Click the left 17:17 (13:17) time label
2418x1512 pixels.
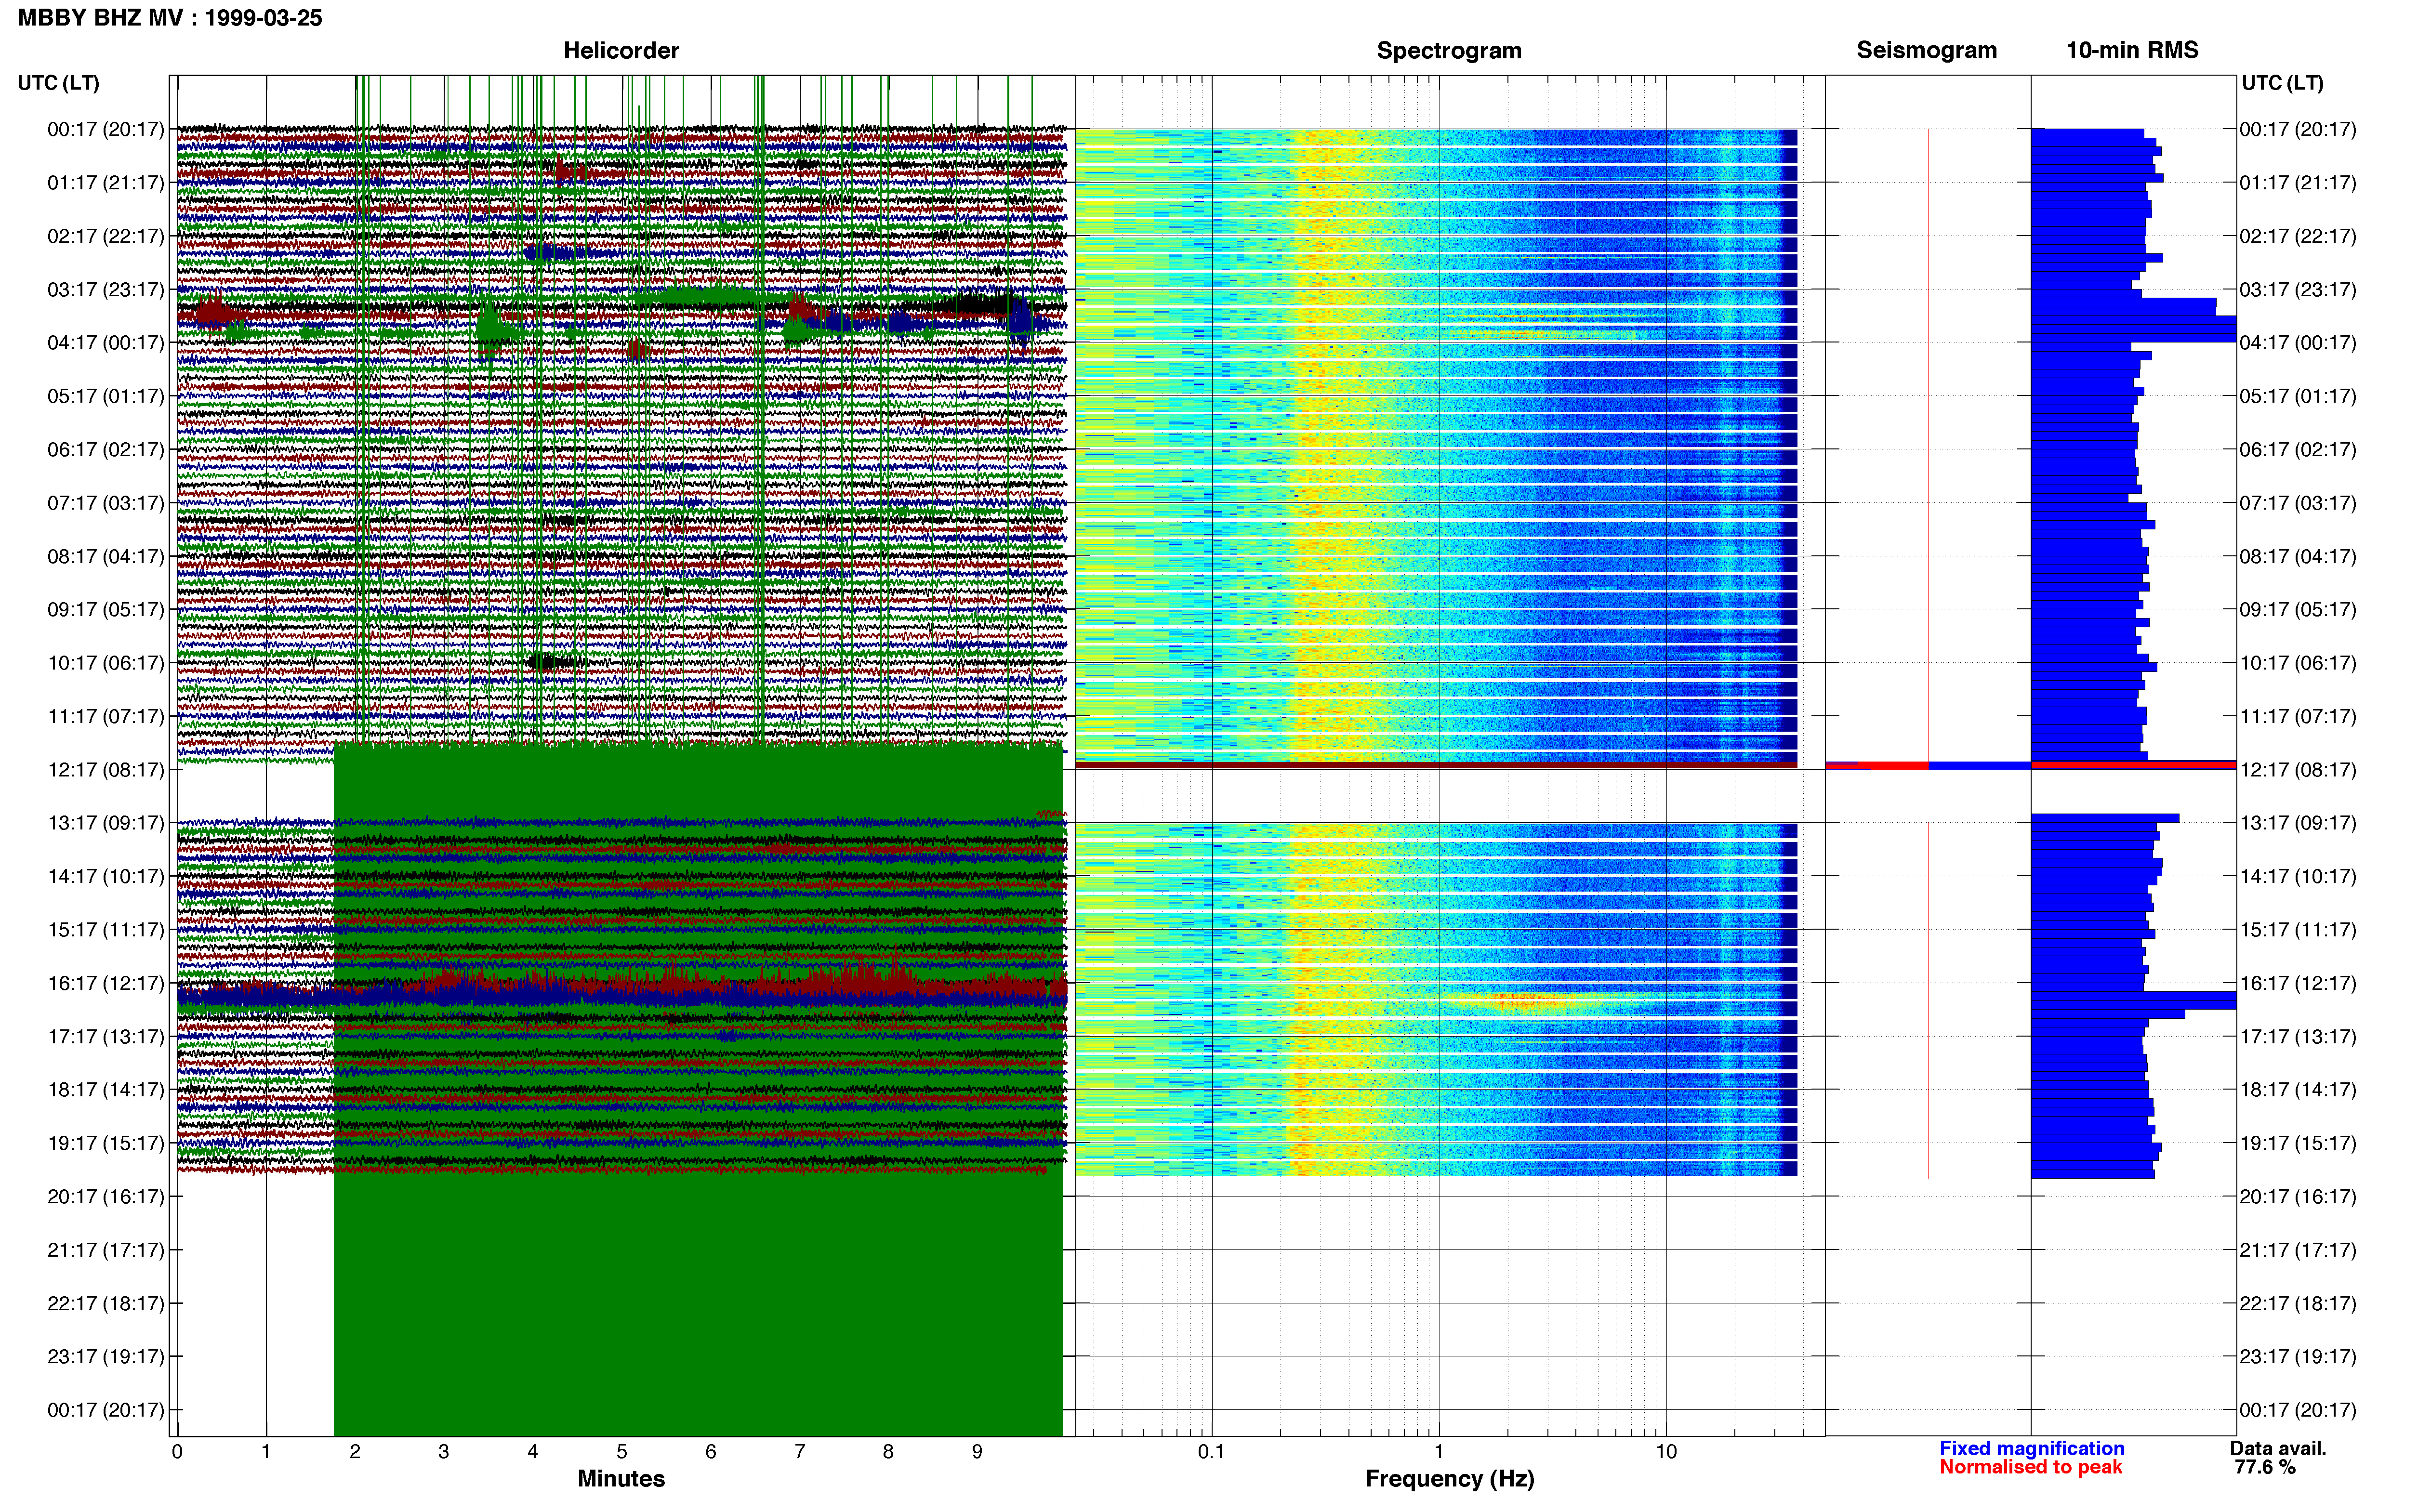106,1037
